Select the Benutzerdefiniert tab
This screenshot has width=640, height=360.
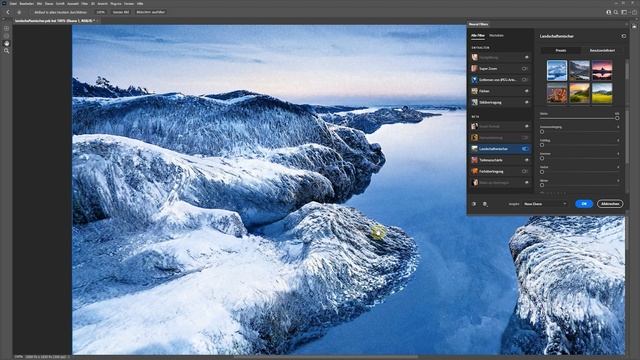(x=602, y=50)
